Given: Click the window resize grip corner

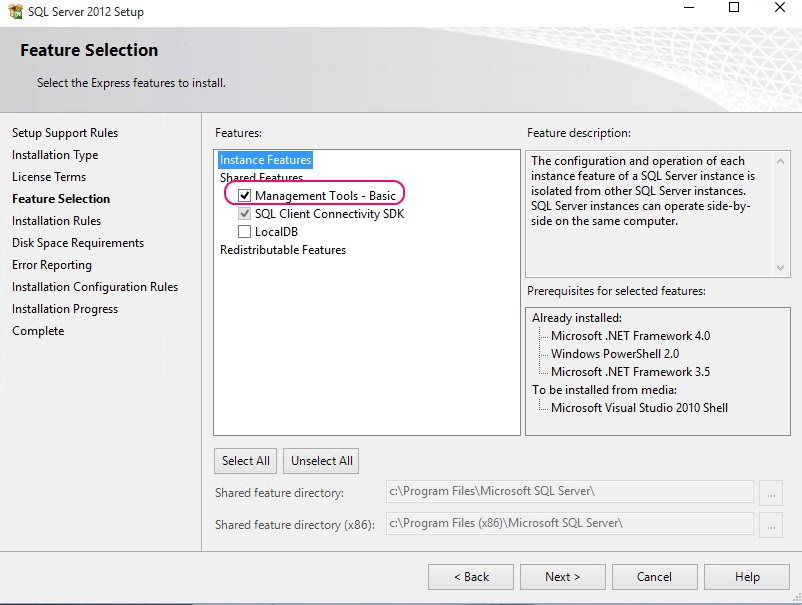Looking at the screenshot, I should (797, 597).
